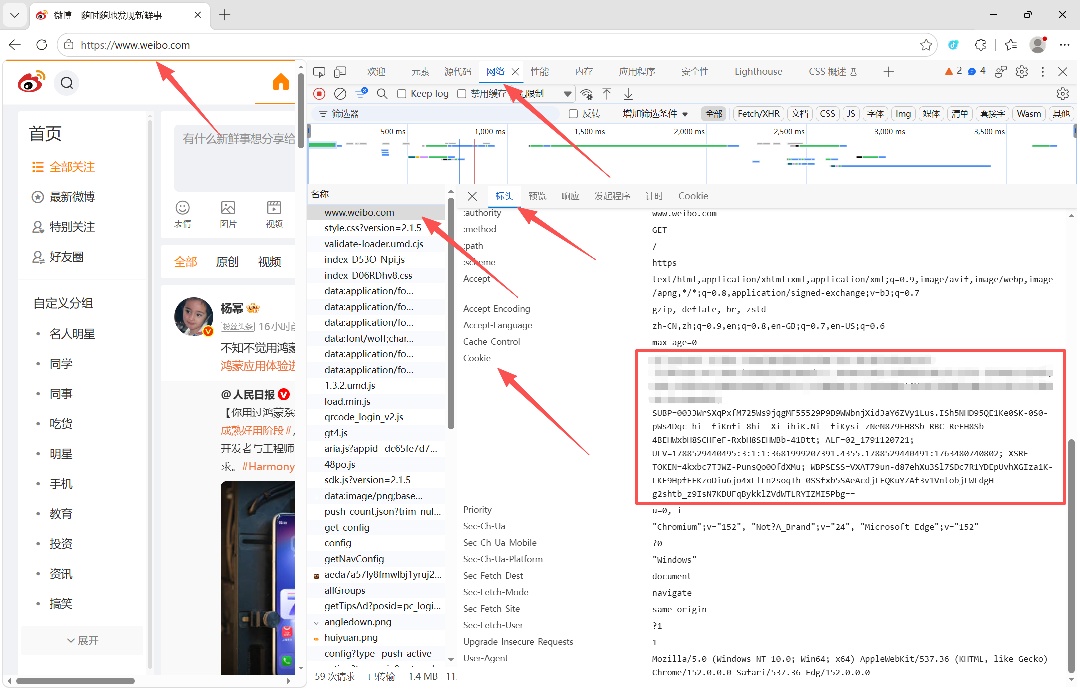Click the emoji (表情) icon in composer
The height and width of the screenshot is (690, 1080).
tap(183, 208)
